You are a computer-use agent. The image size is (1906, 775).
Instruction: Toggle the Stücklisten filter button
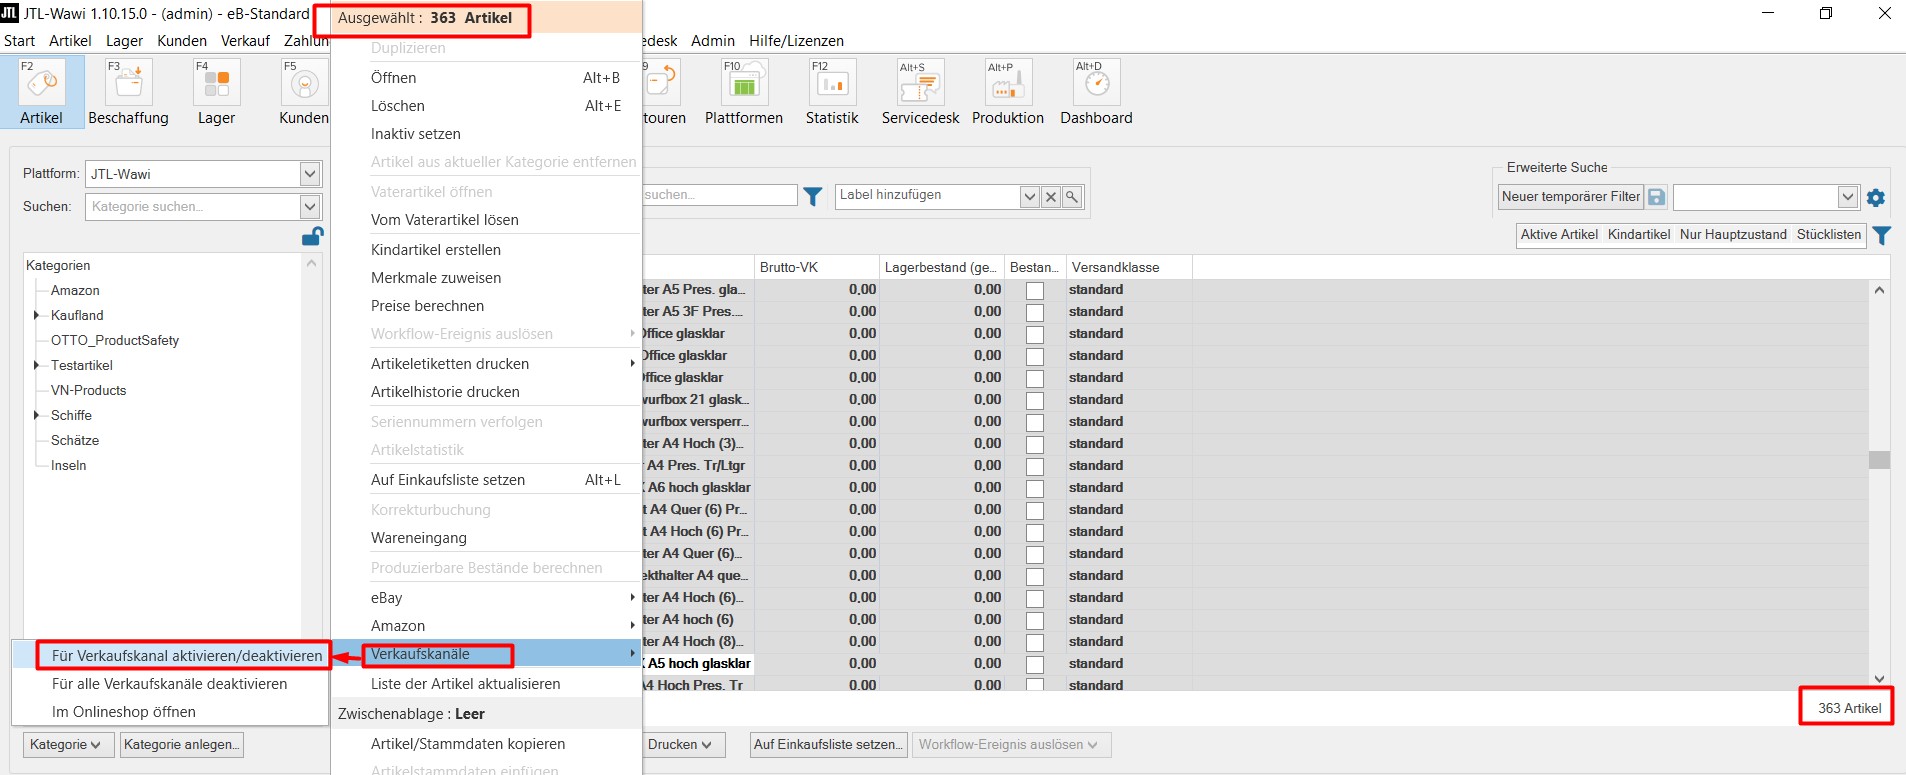1828,235
